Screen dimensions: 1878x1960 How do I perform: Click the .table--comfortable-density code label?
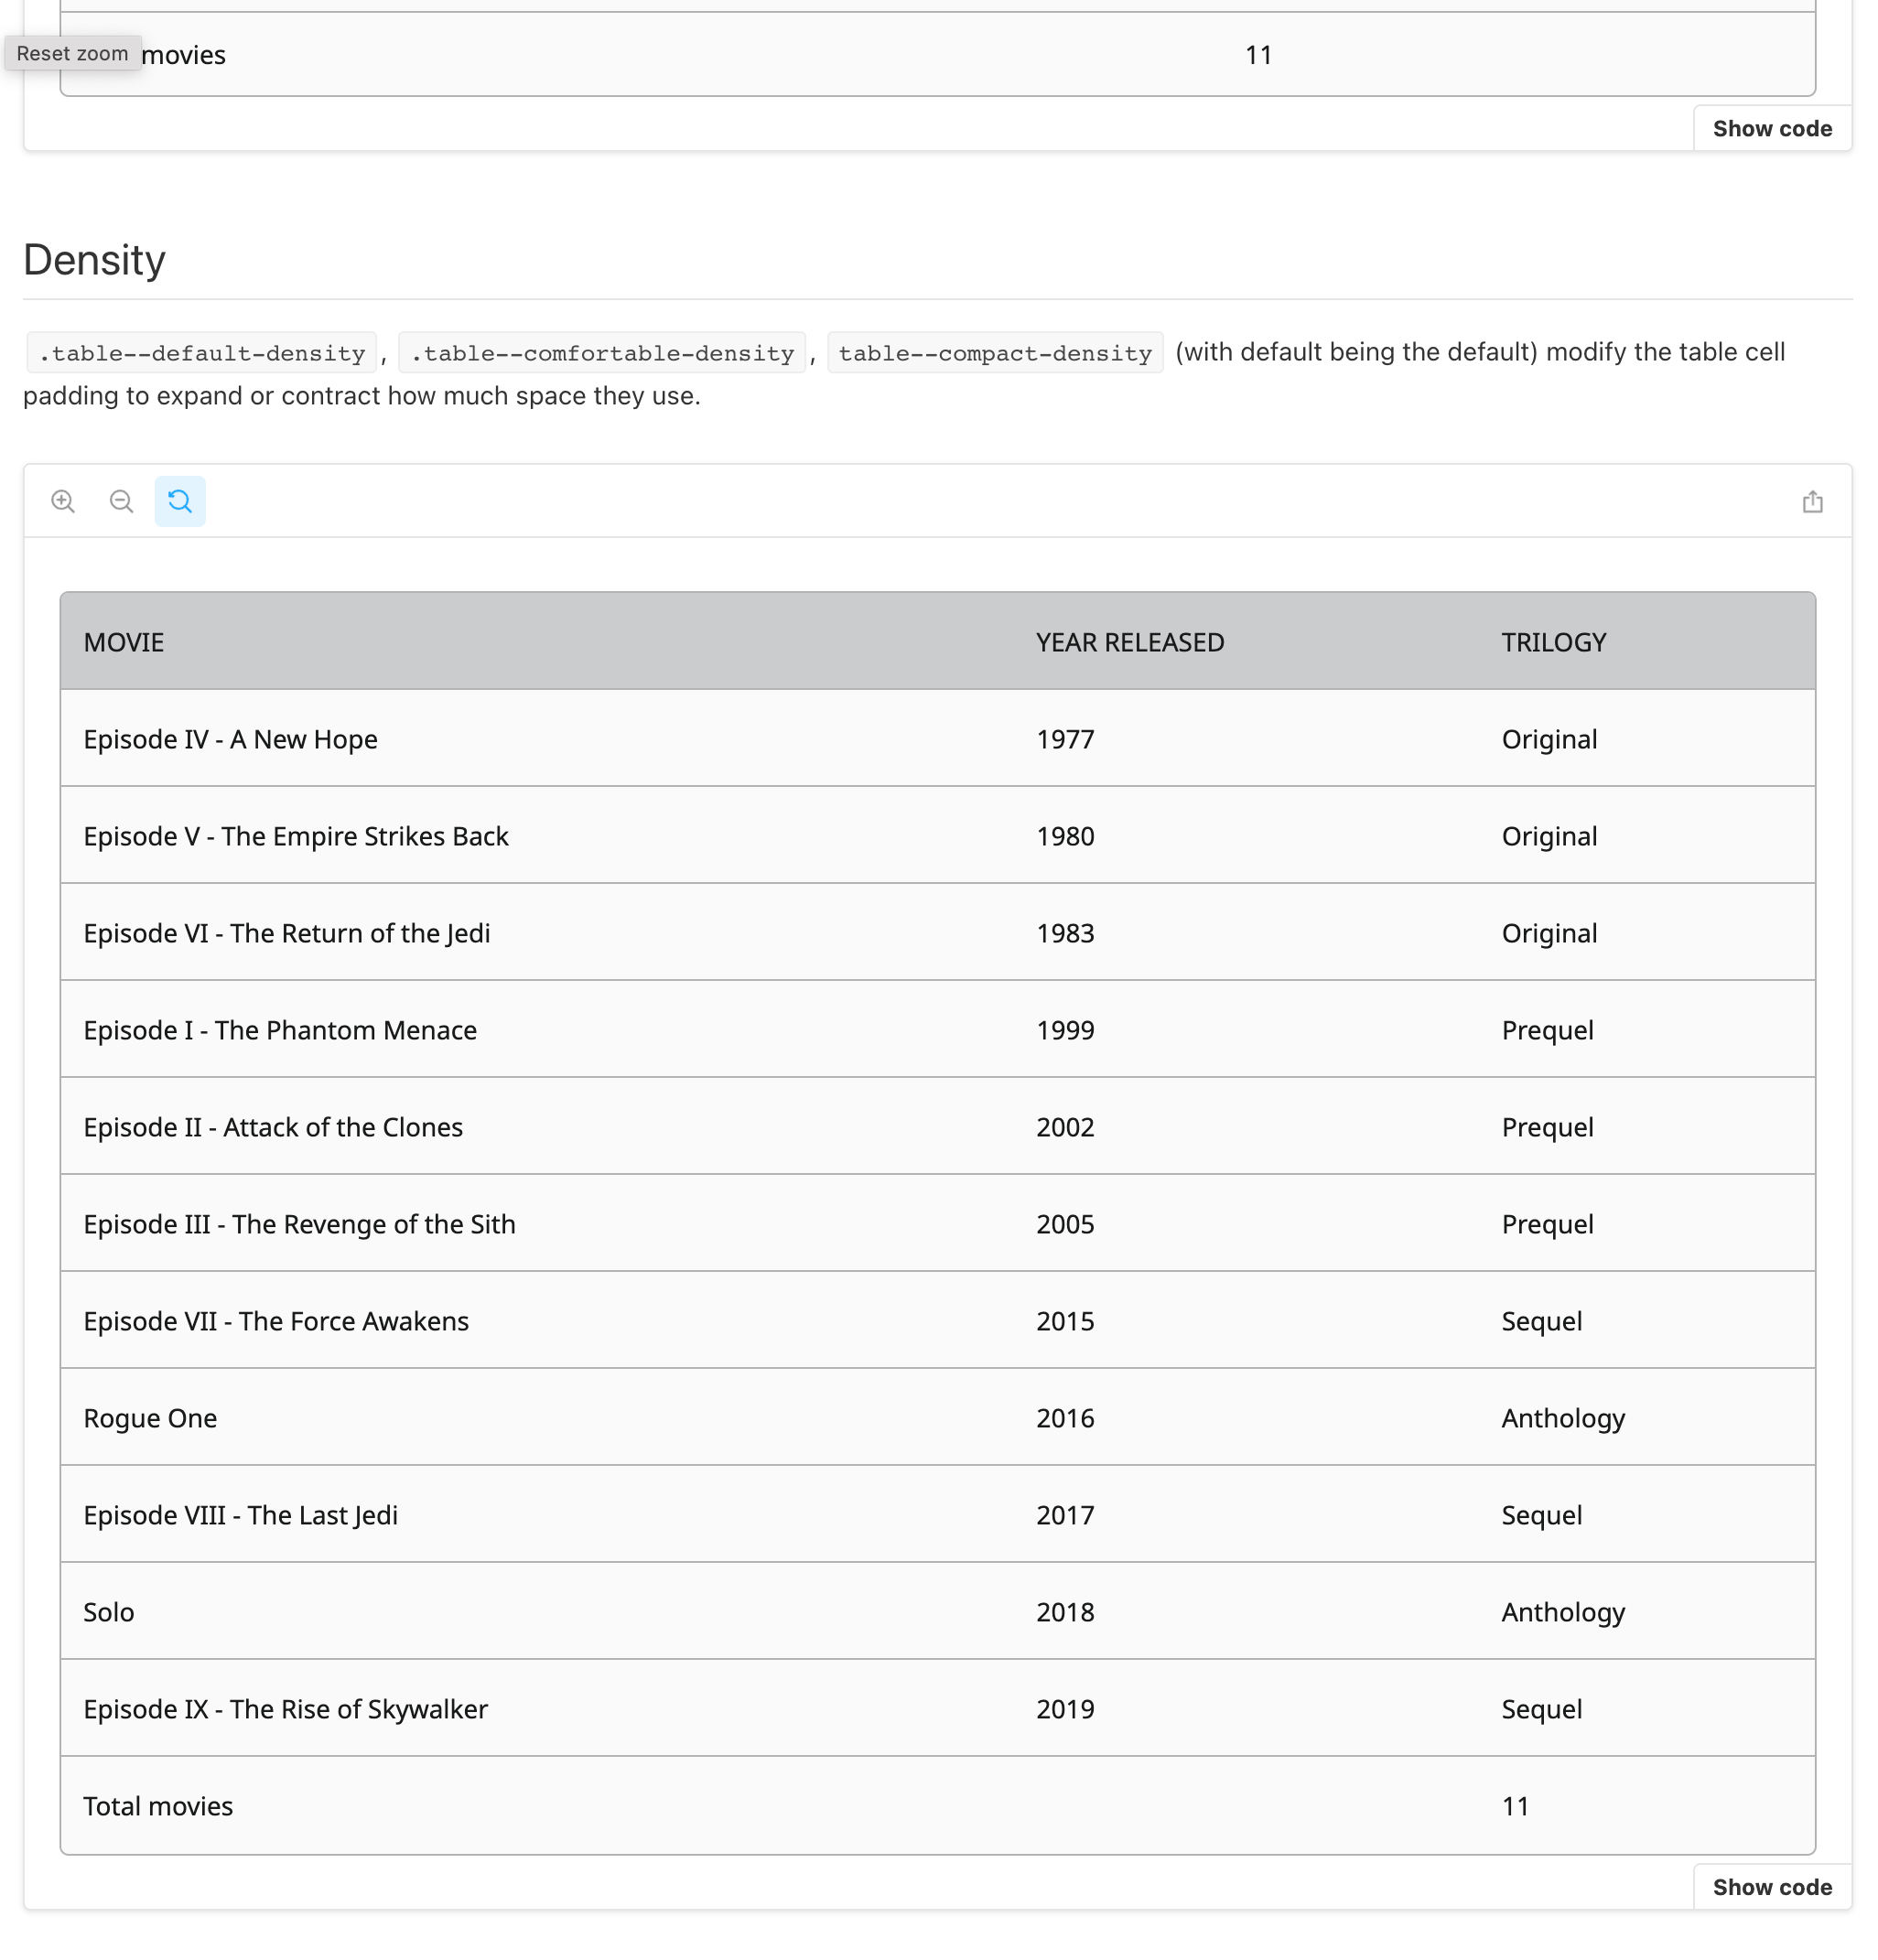(602, 353)
